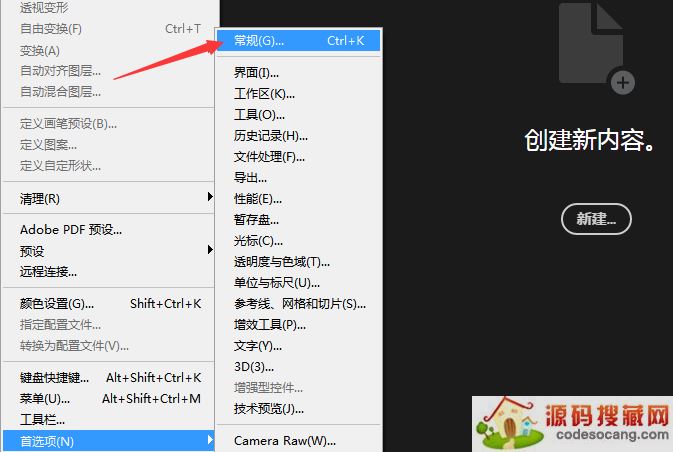The width and height of the screenshot is (673, 452).
Task: Open 光标(C)... preferences
Action: click(258, 241)
